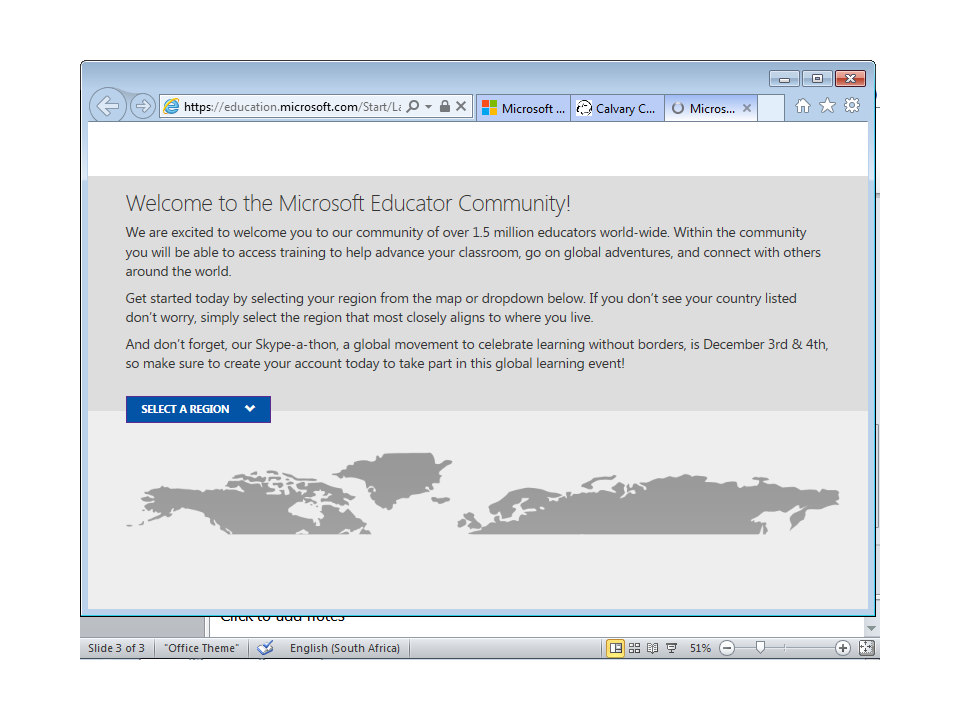View favorites with the star icon
960x720 pixels.
point(827,105)
